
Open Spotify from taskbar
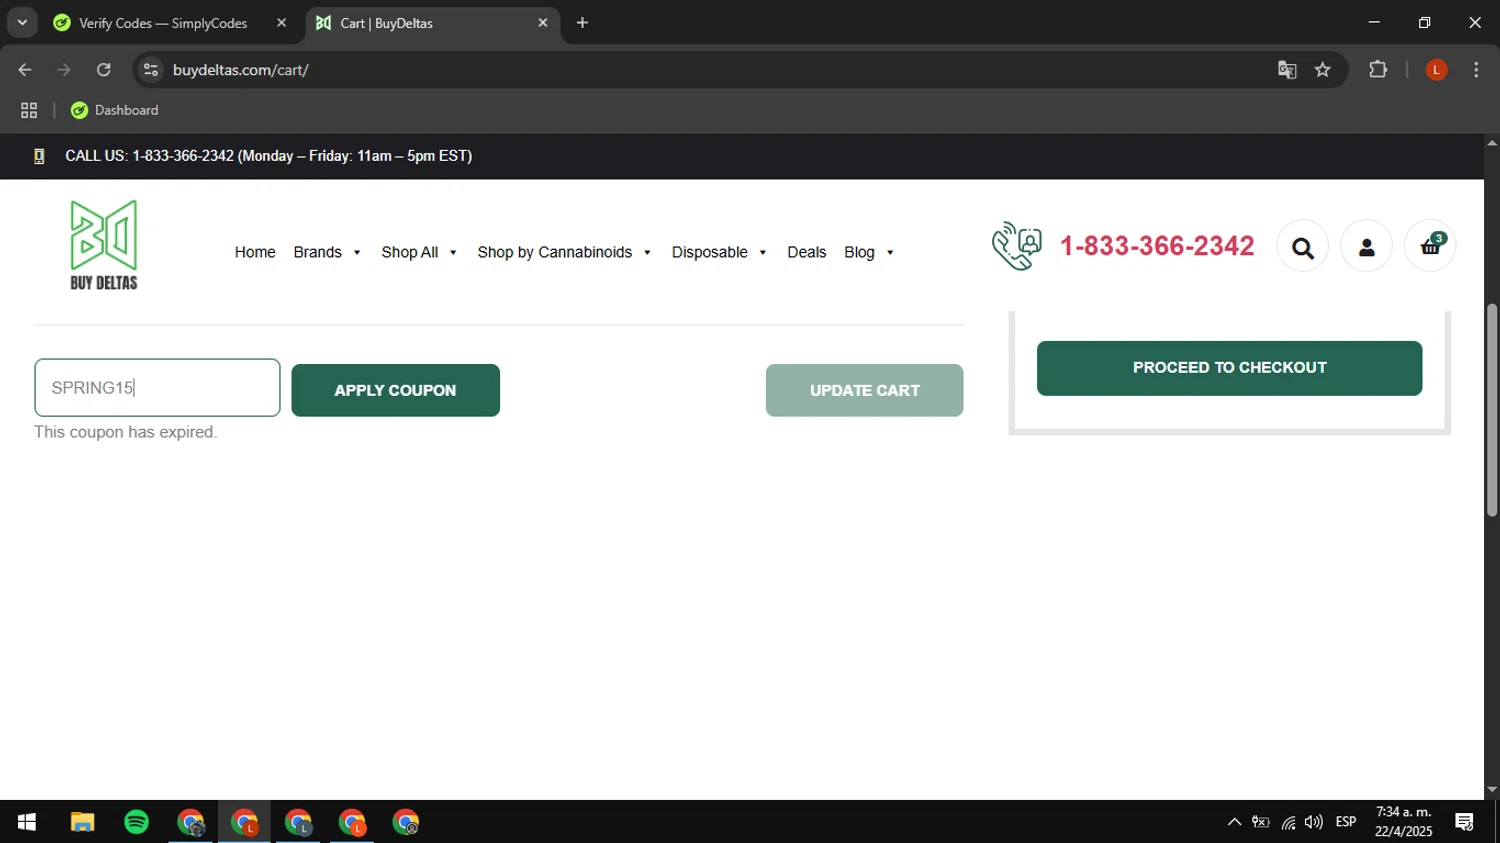click(136, 822)
